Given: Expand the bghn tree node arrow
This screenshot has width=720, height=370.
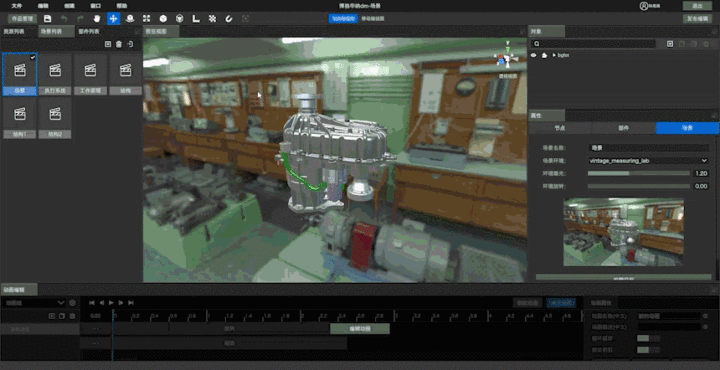Looking at the screenshot, I should click(x=554, y=55).
